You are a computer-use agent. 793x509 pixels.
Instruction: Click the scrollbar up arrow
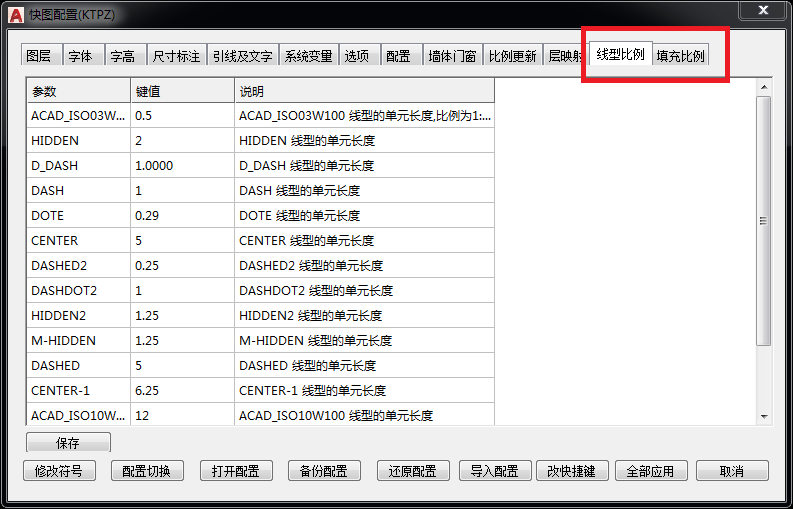click(x=764, y=88)
